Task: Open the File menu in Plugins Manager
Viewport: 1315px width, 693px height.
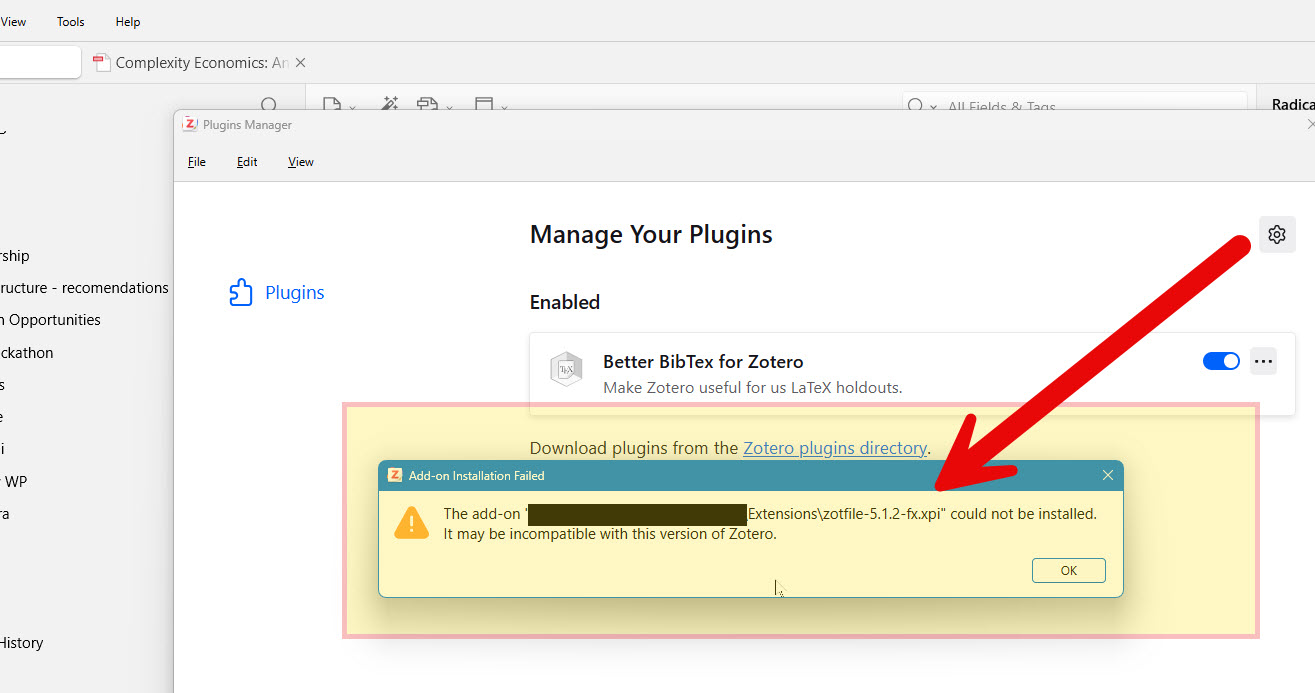Action: coord(197,162)
